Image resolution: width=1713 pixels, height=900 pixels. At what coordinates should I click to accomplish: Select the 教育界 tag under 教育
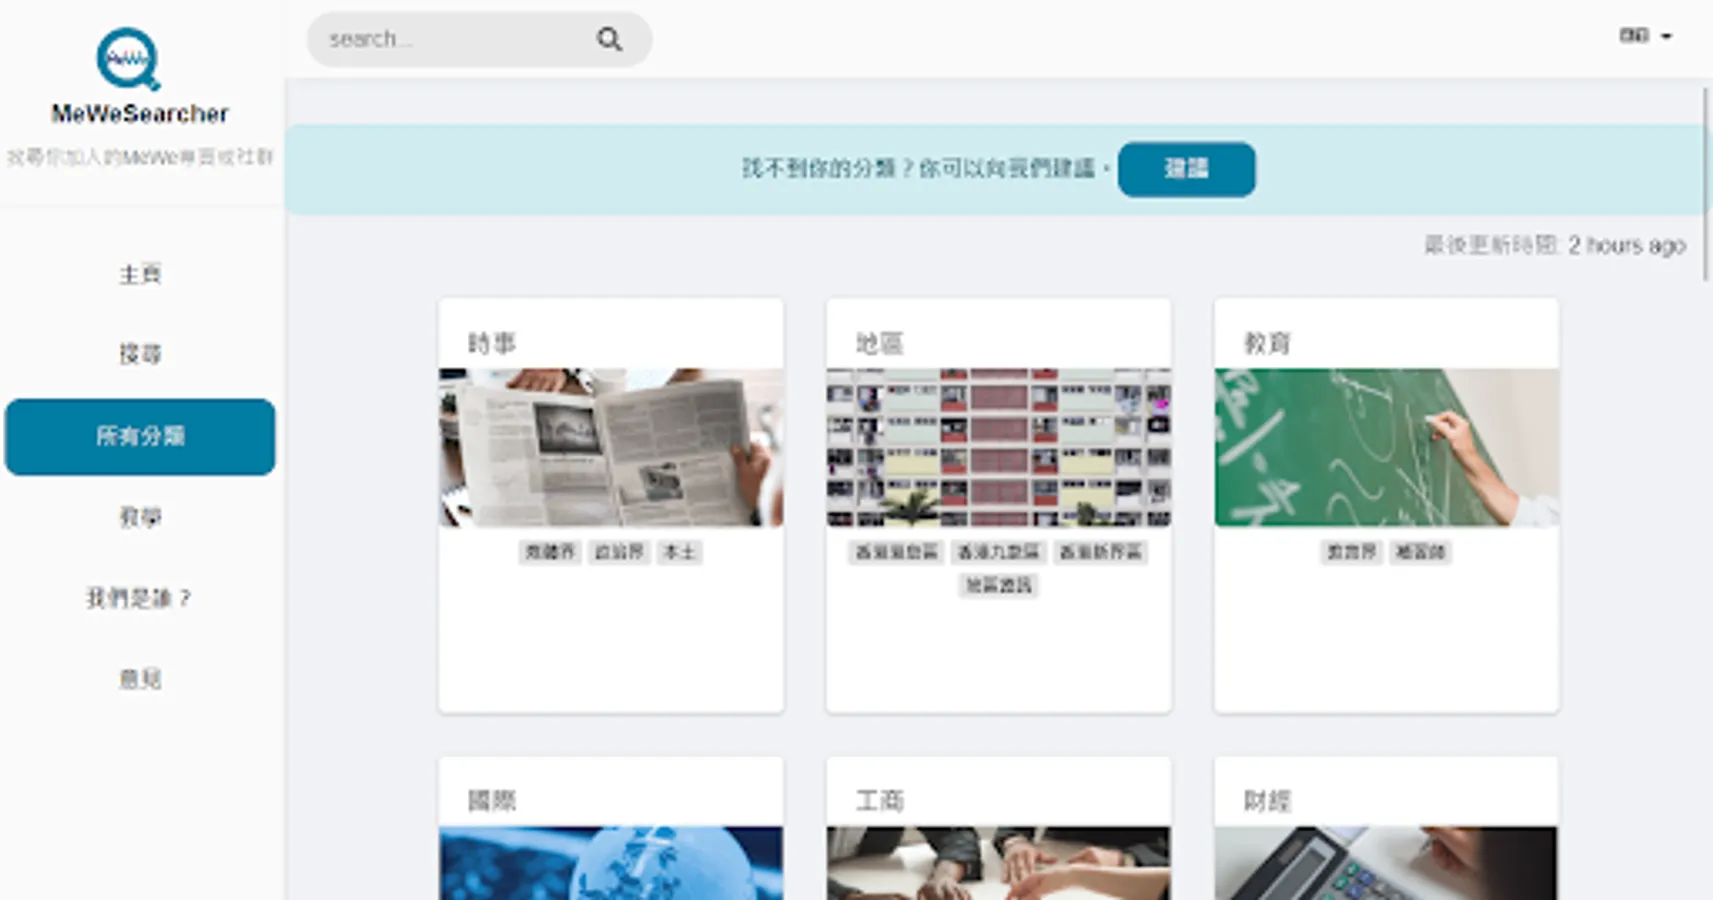pyautogui.click(x=1351, y=552)
